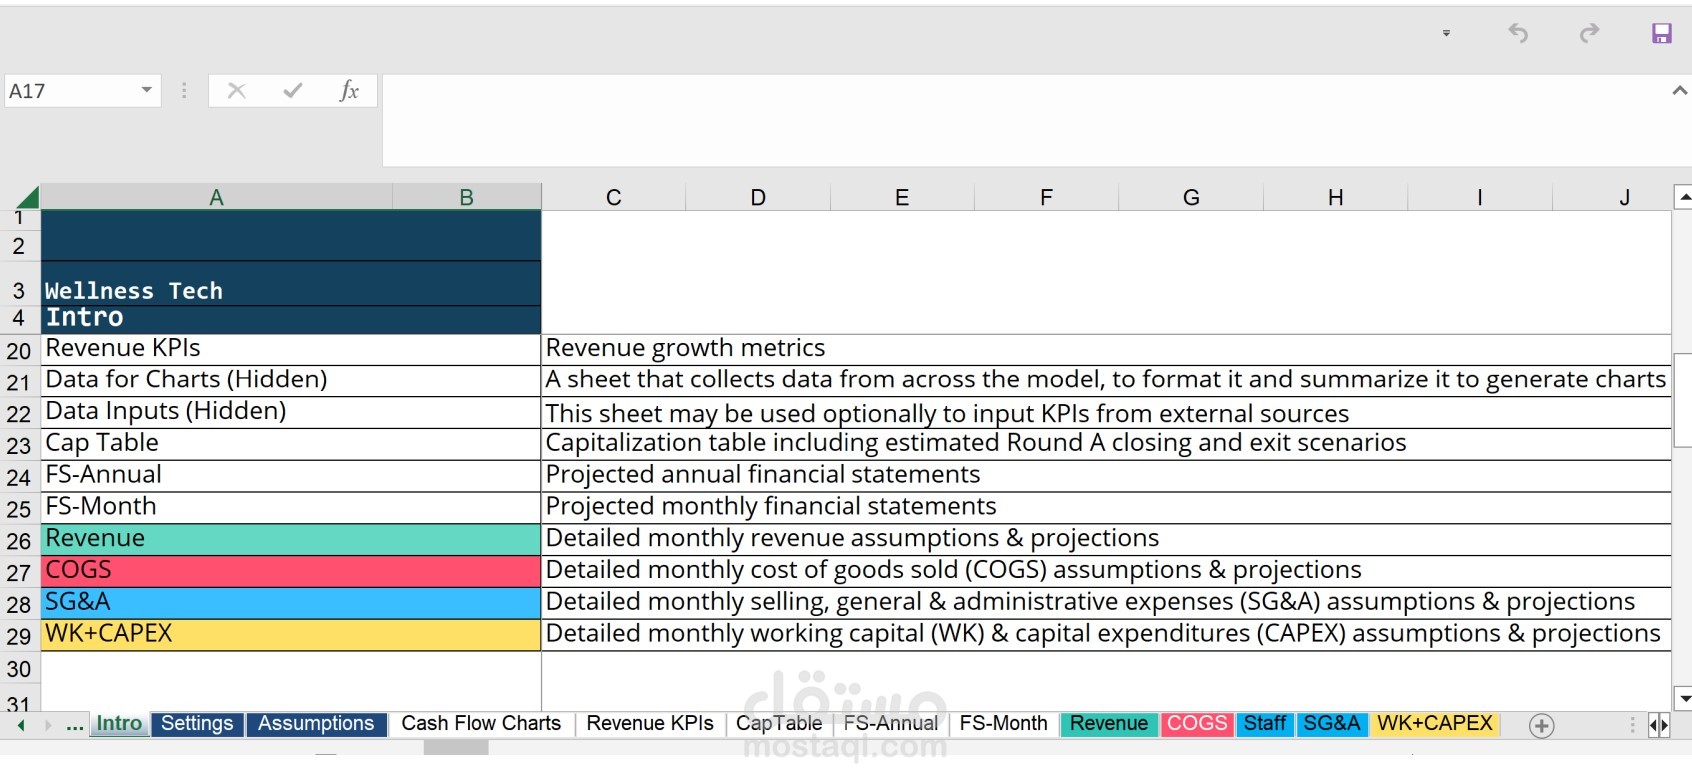Go to the Assumptions sheet tab
The image size is (1692, 780).
[316, 724]
